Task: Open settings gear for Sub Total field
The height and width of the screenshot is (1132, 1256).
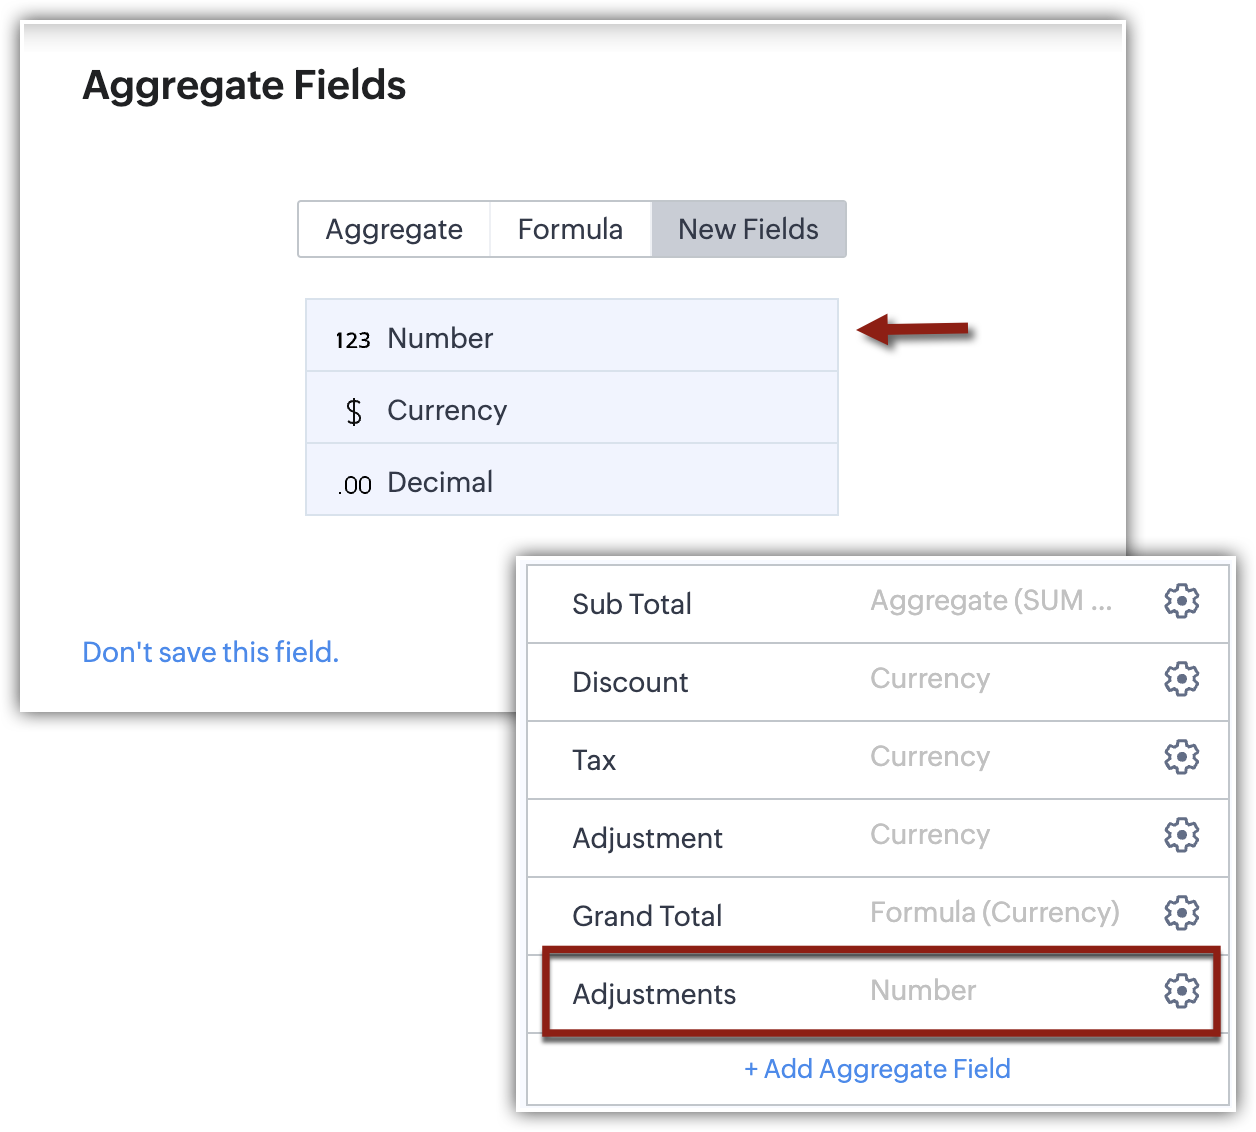Action: [1181, 601]
